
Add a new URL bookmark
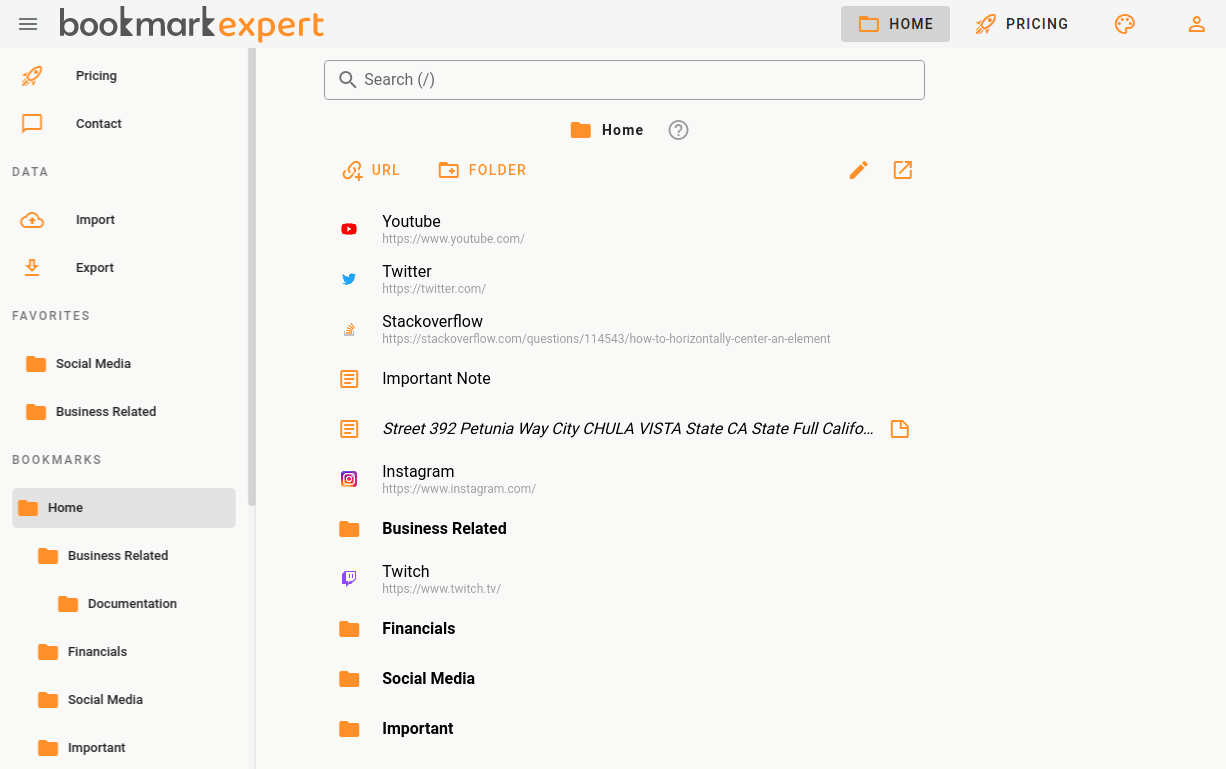[x=371, y=170]
